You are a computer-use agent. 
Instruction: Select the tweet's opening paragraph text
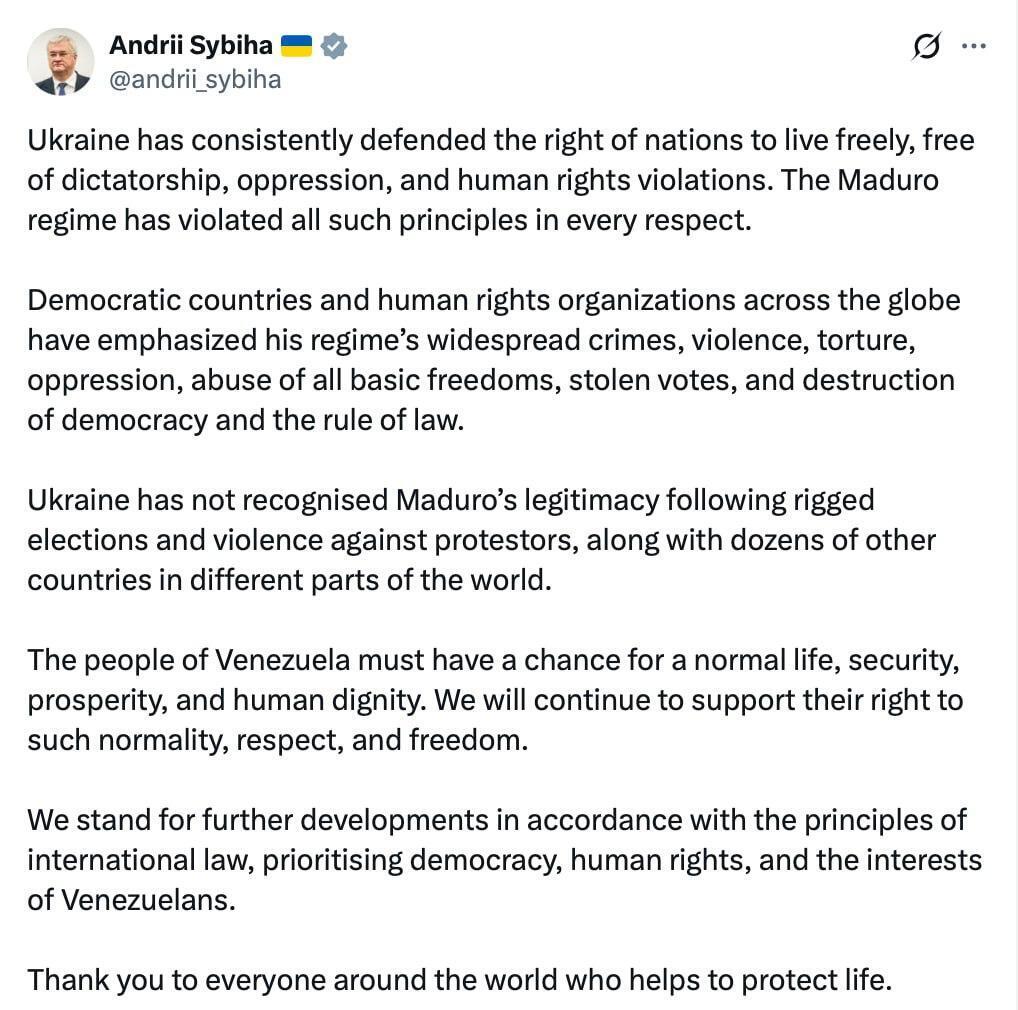tap(500, 180)
